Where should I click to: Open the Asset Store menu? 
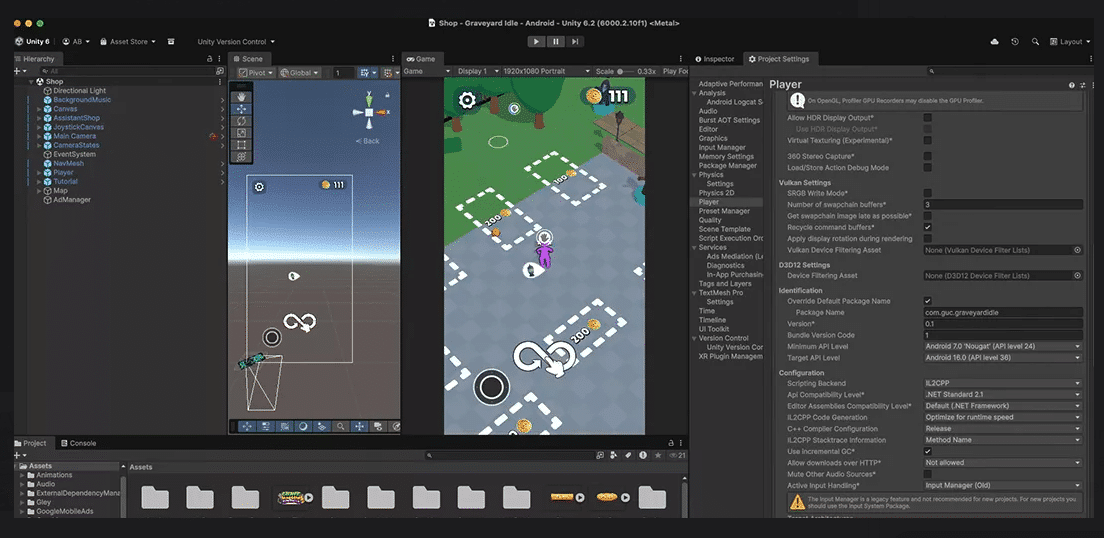[128, 42]
